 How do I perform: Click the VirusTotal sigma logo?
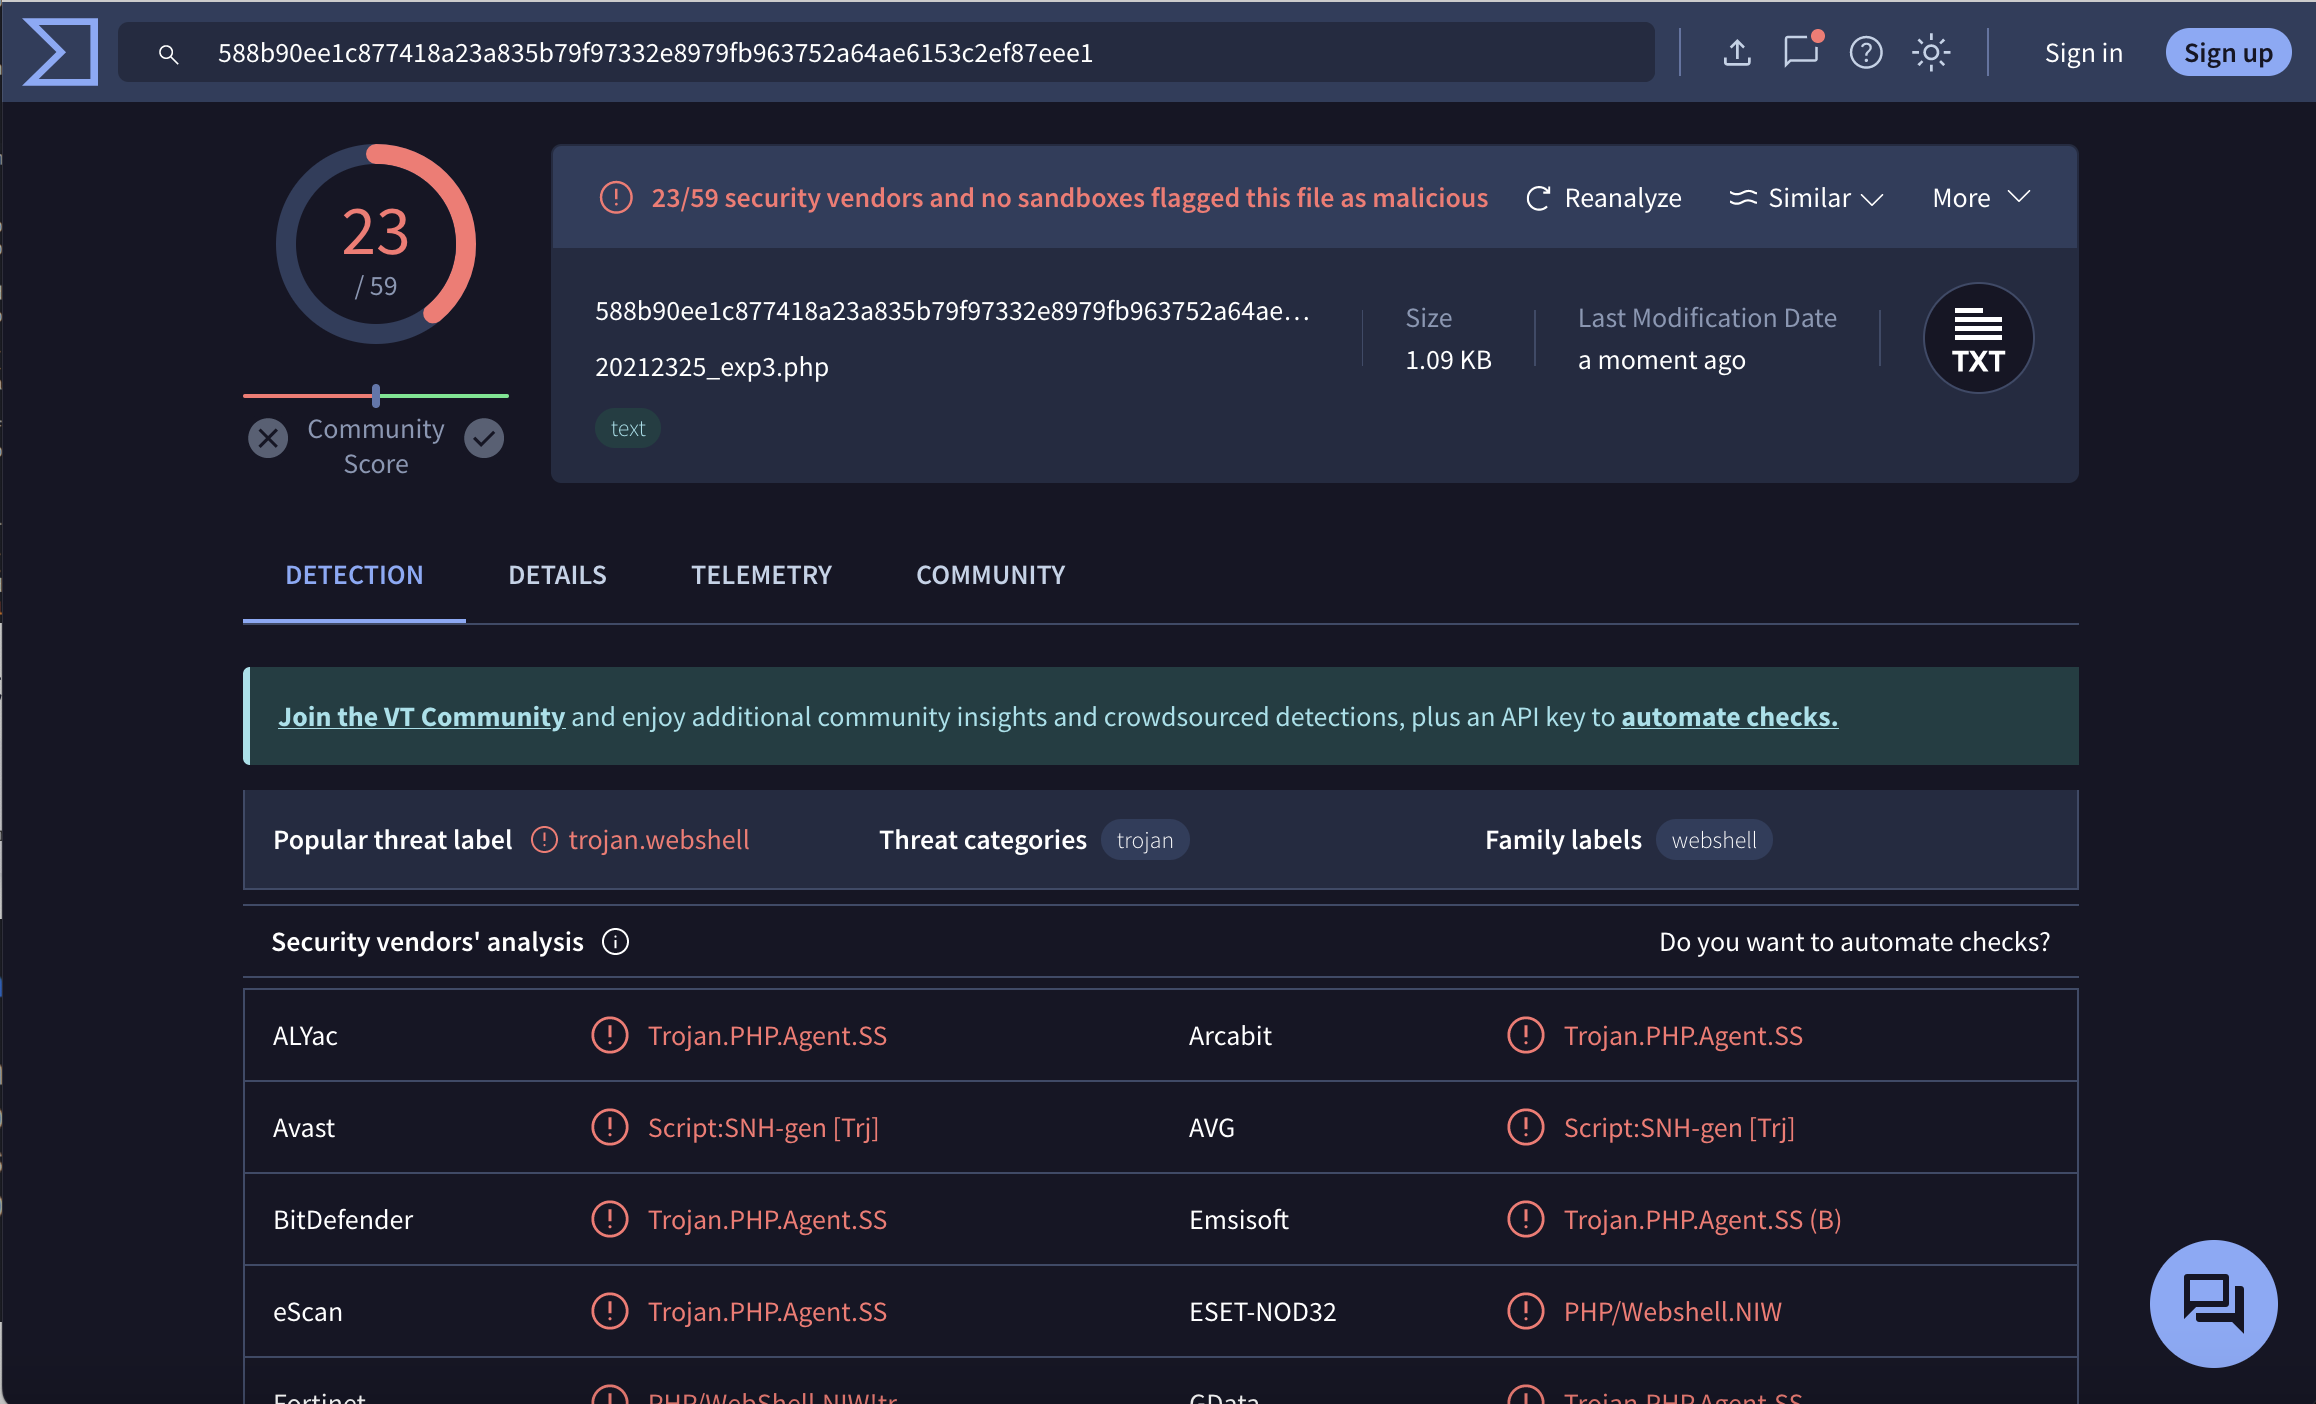[60, 52]
